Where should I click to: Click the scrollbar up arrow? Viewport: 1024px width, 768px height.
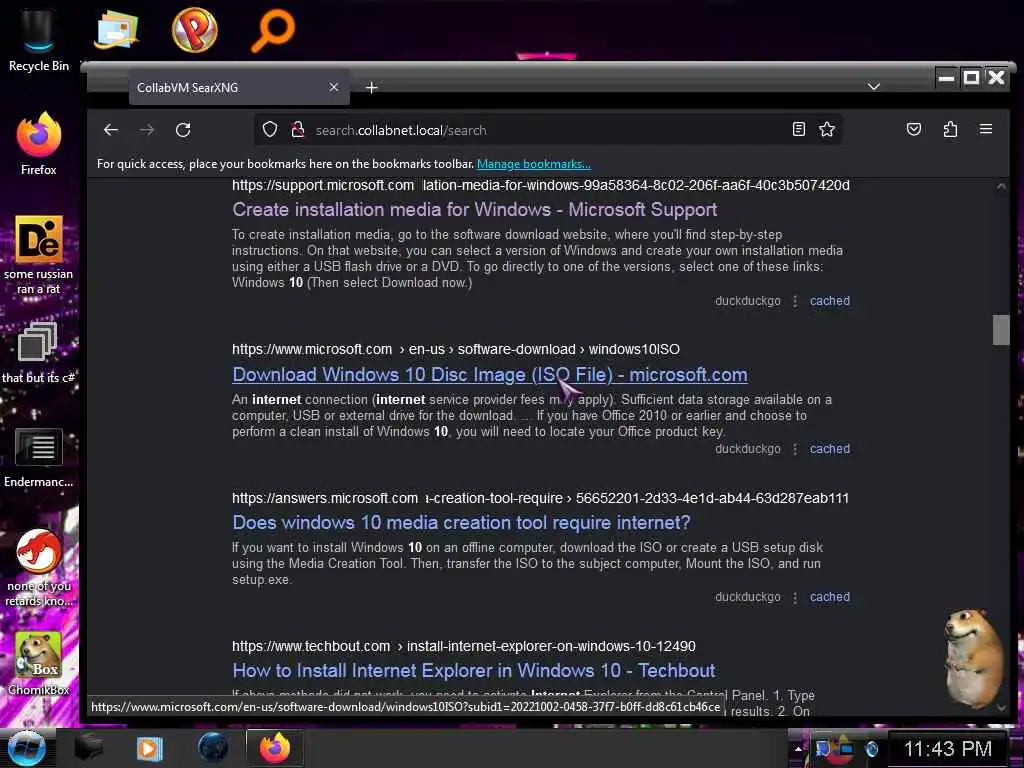tap(1001, 187)
